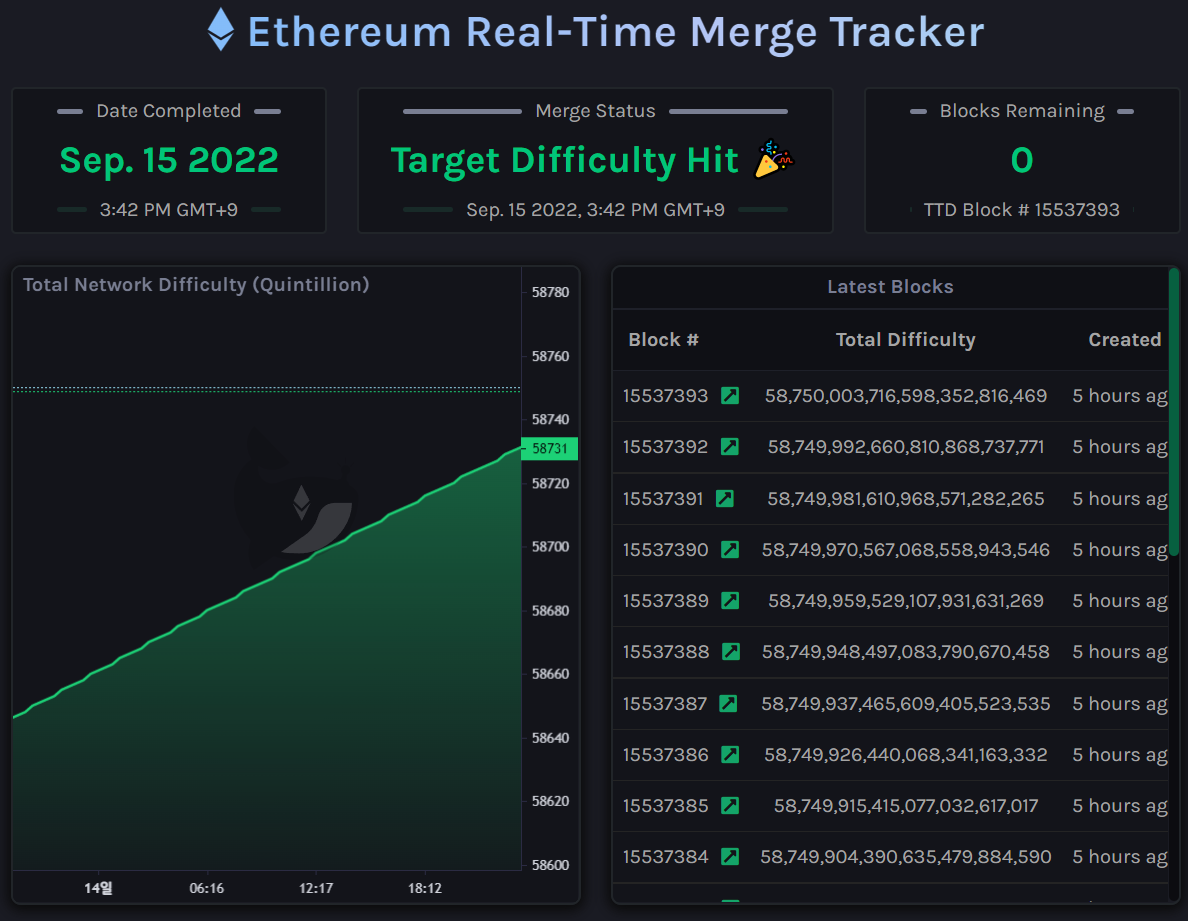Open external link icon for block 15537388
Viewport: 1188px width, 921px height.
pyautogui.click(x=731, y=652)
